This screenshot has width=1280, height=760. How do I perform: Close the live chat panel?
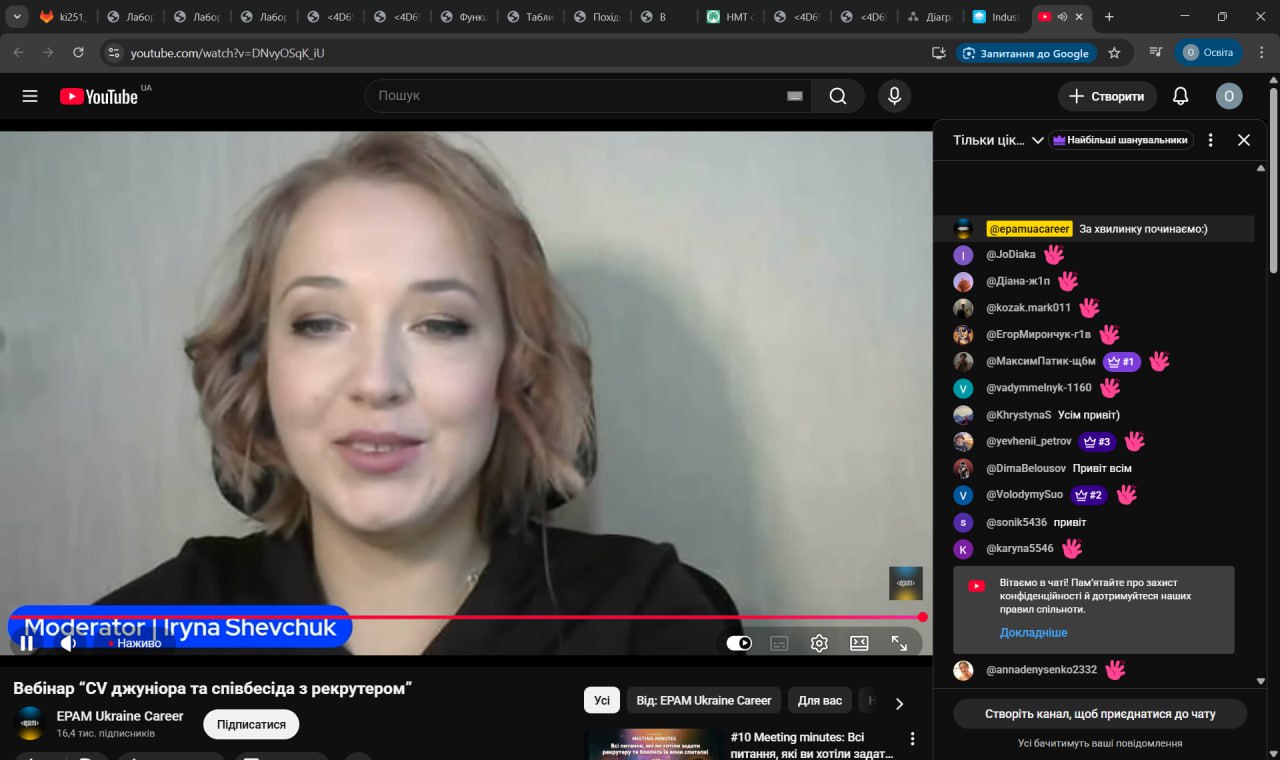coord(1244,140)
